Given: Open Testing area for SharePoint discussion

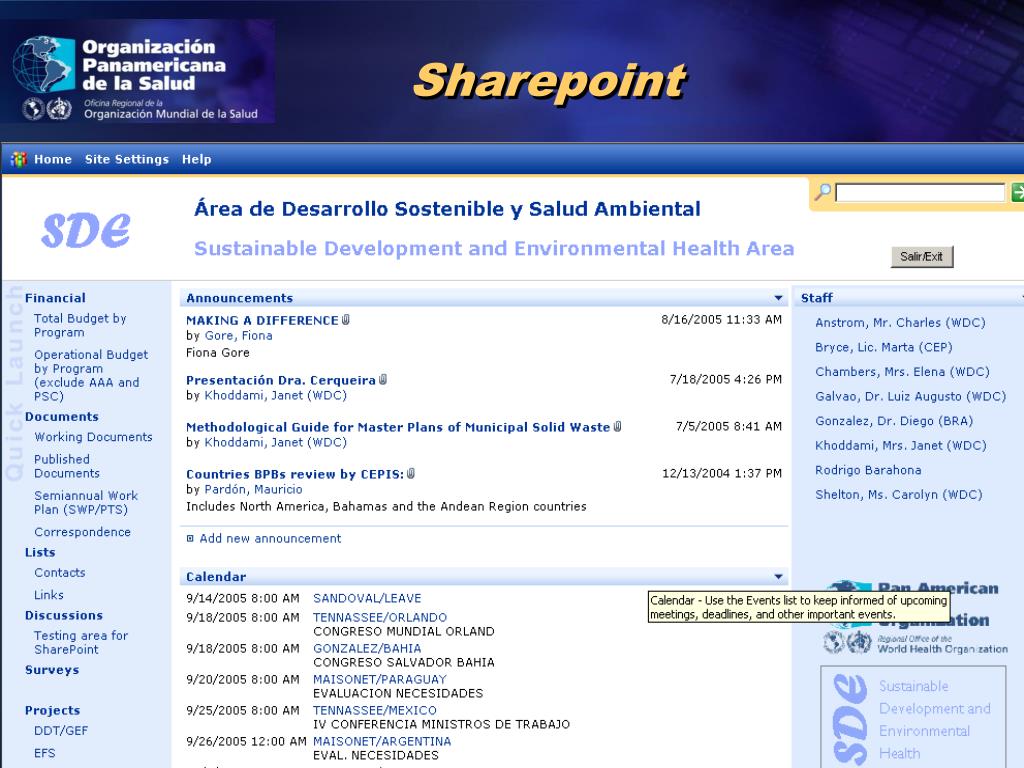Looking at the screenshot, I should [81, 643].
